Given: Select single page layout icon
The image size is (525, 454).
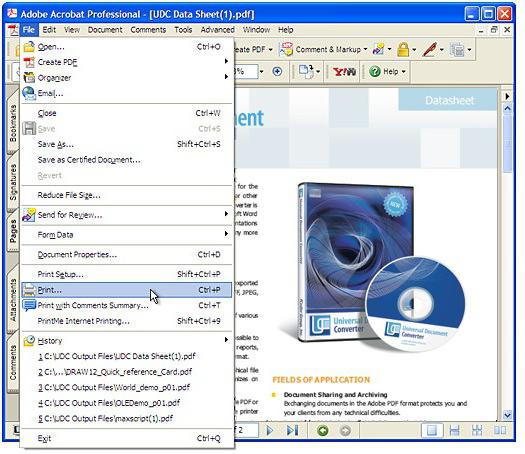Looking at the screenshot, I should pyautogui.click(x=432, y=430).
